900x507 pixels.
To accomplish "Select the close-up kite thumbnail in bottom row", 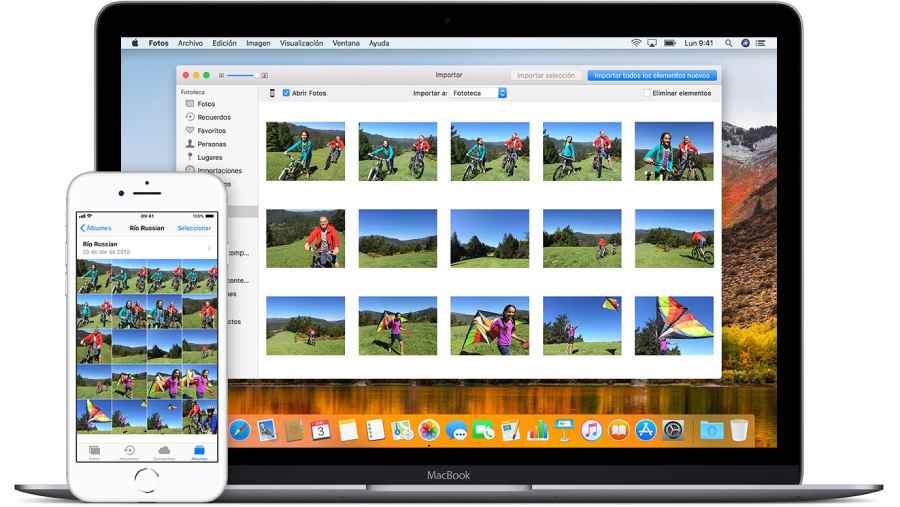I will 674,326.
